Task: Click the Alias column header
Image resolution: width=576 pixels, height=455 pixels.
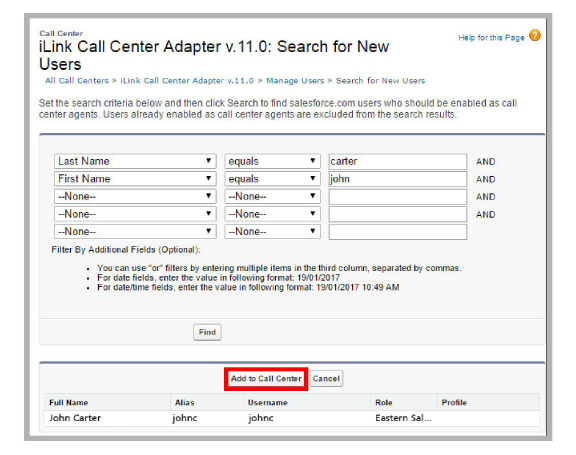Action: coord(184,402)
